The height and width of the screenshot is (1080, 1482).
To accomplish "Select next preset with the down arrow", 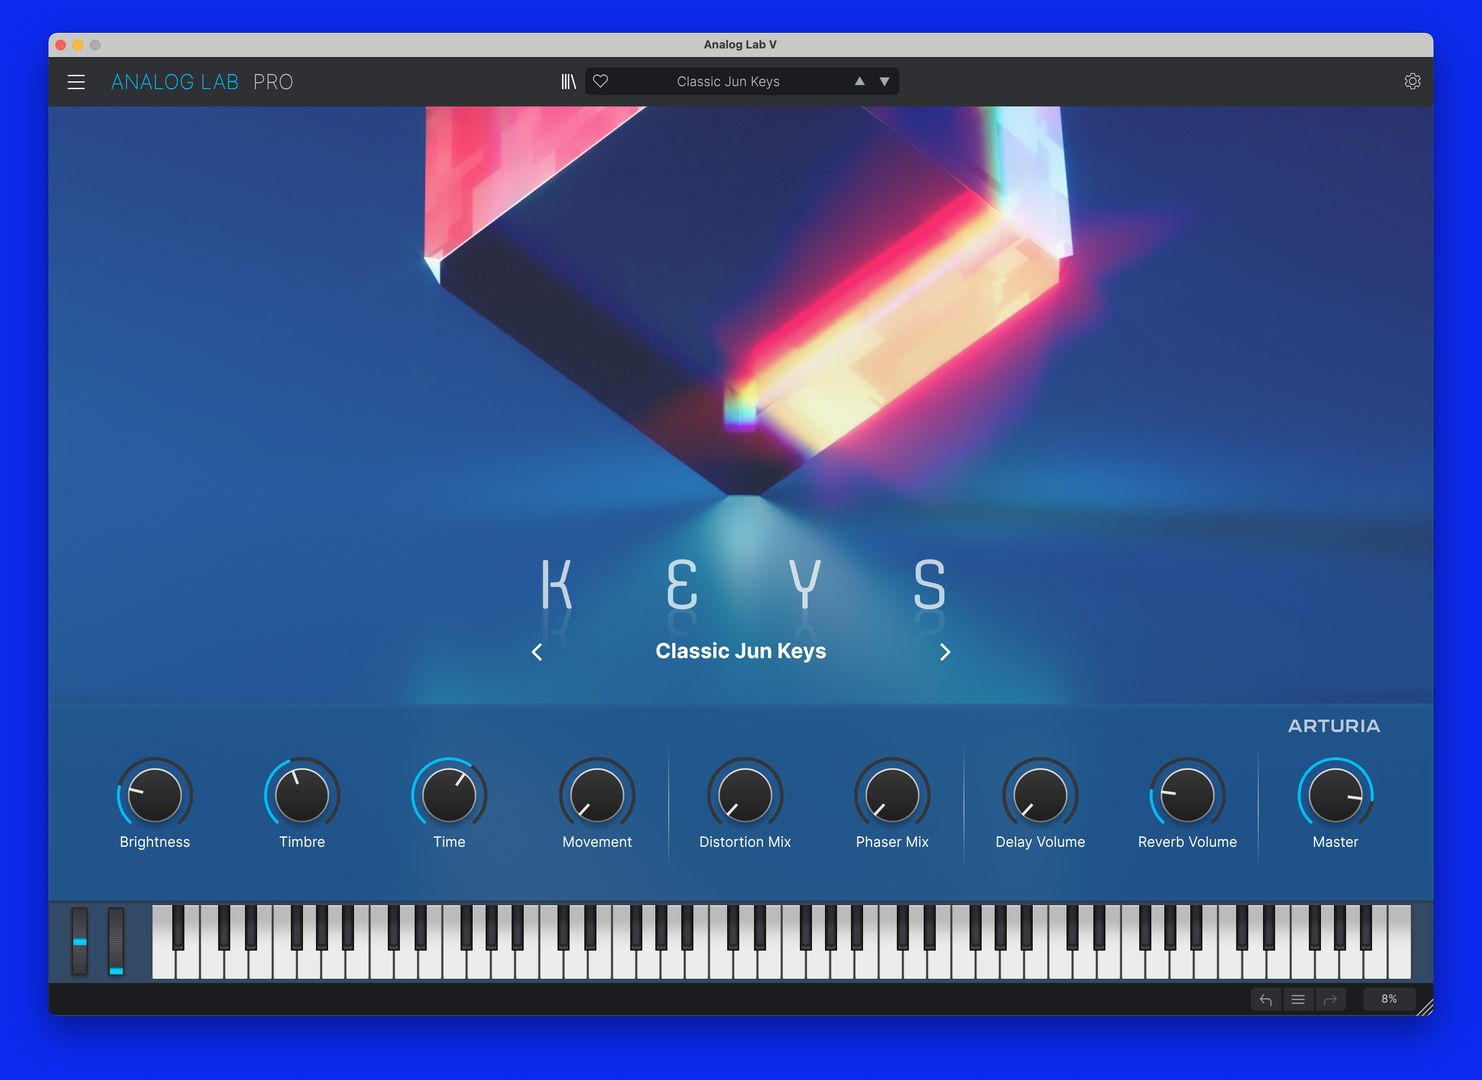I will click(883, 81).
